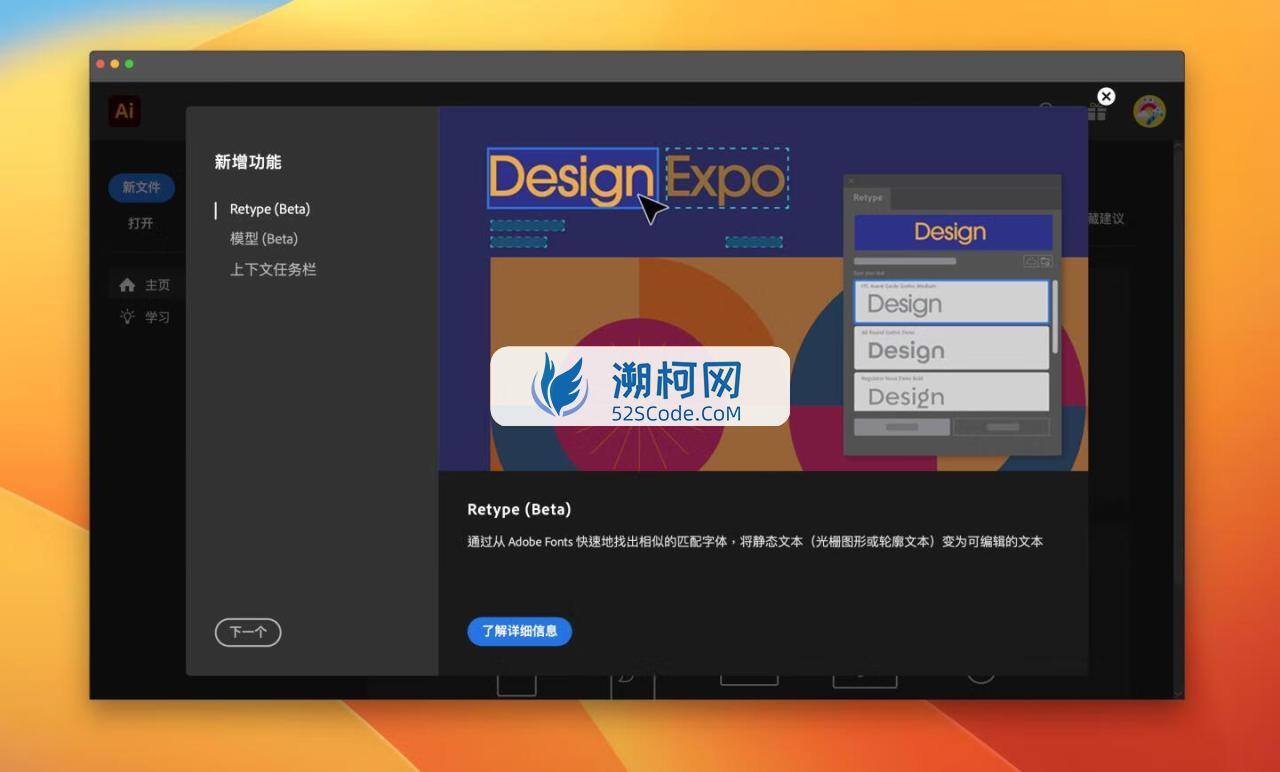This screenshot has width=1280, height=772.
Task: Click the 打开 button in sidebar
Action: click(141, 223)
